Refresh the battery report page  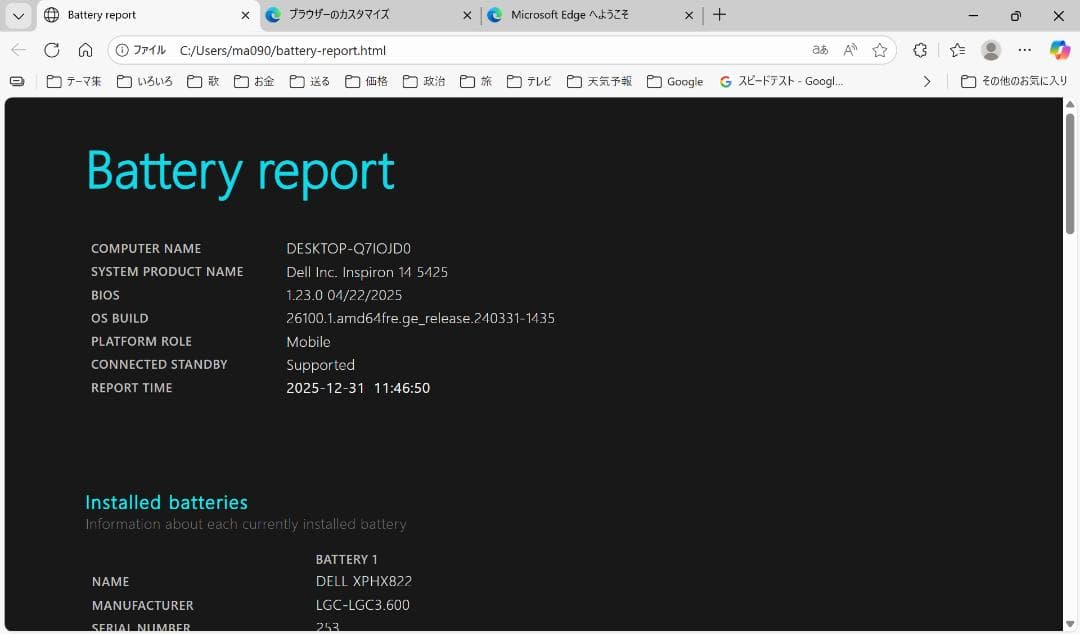[x=51, y=50]
